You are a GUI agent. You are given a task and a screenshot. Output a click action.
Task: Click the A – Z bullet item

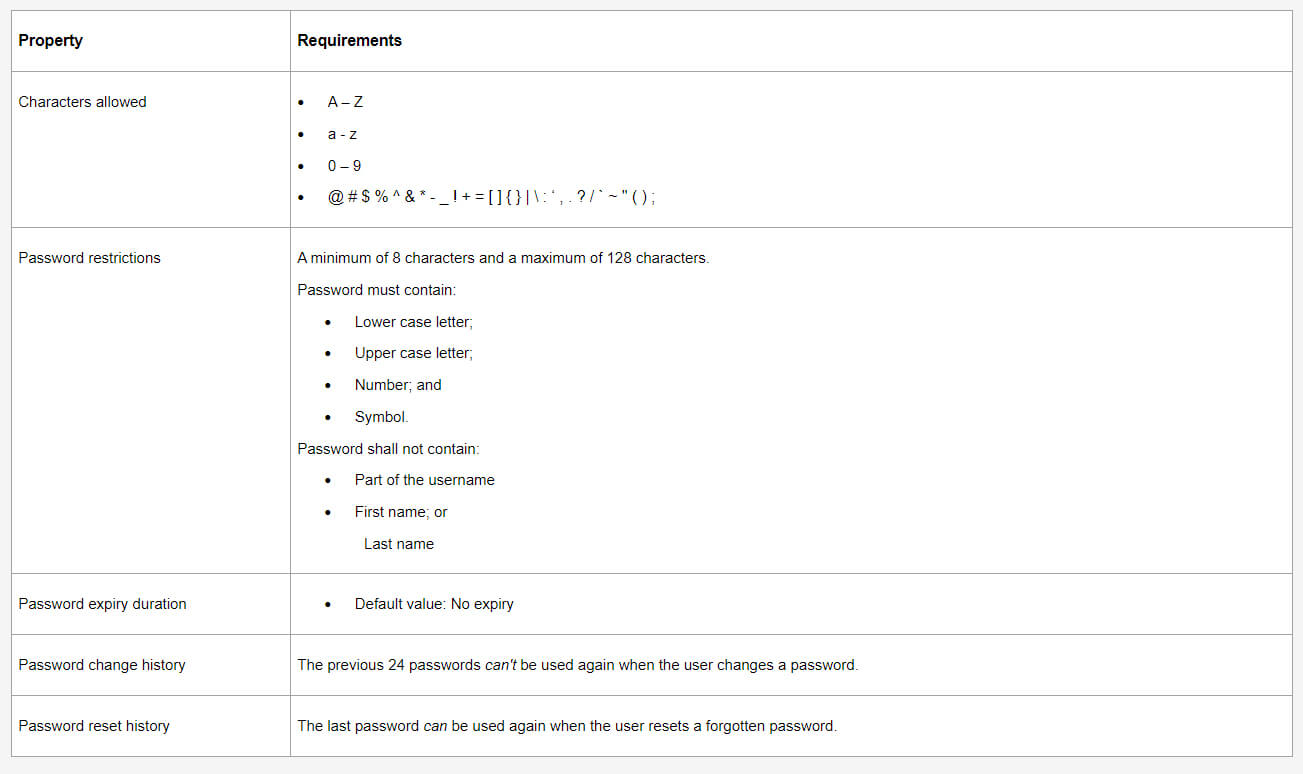pos(345,102)
